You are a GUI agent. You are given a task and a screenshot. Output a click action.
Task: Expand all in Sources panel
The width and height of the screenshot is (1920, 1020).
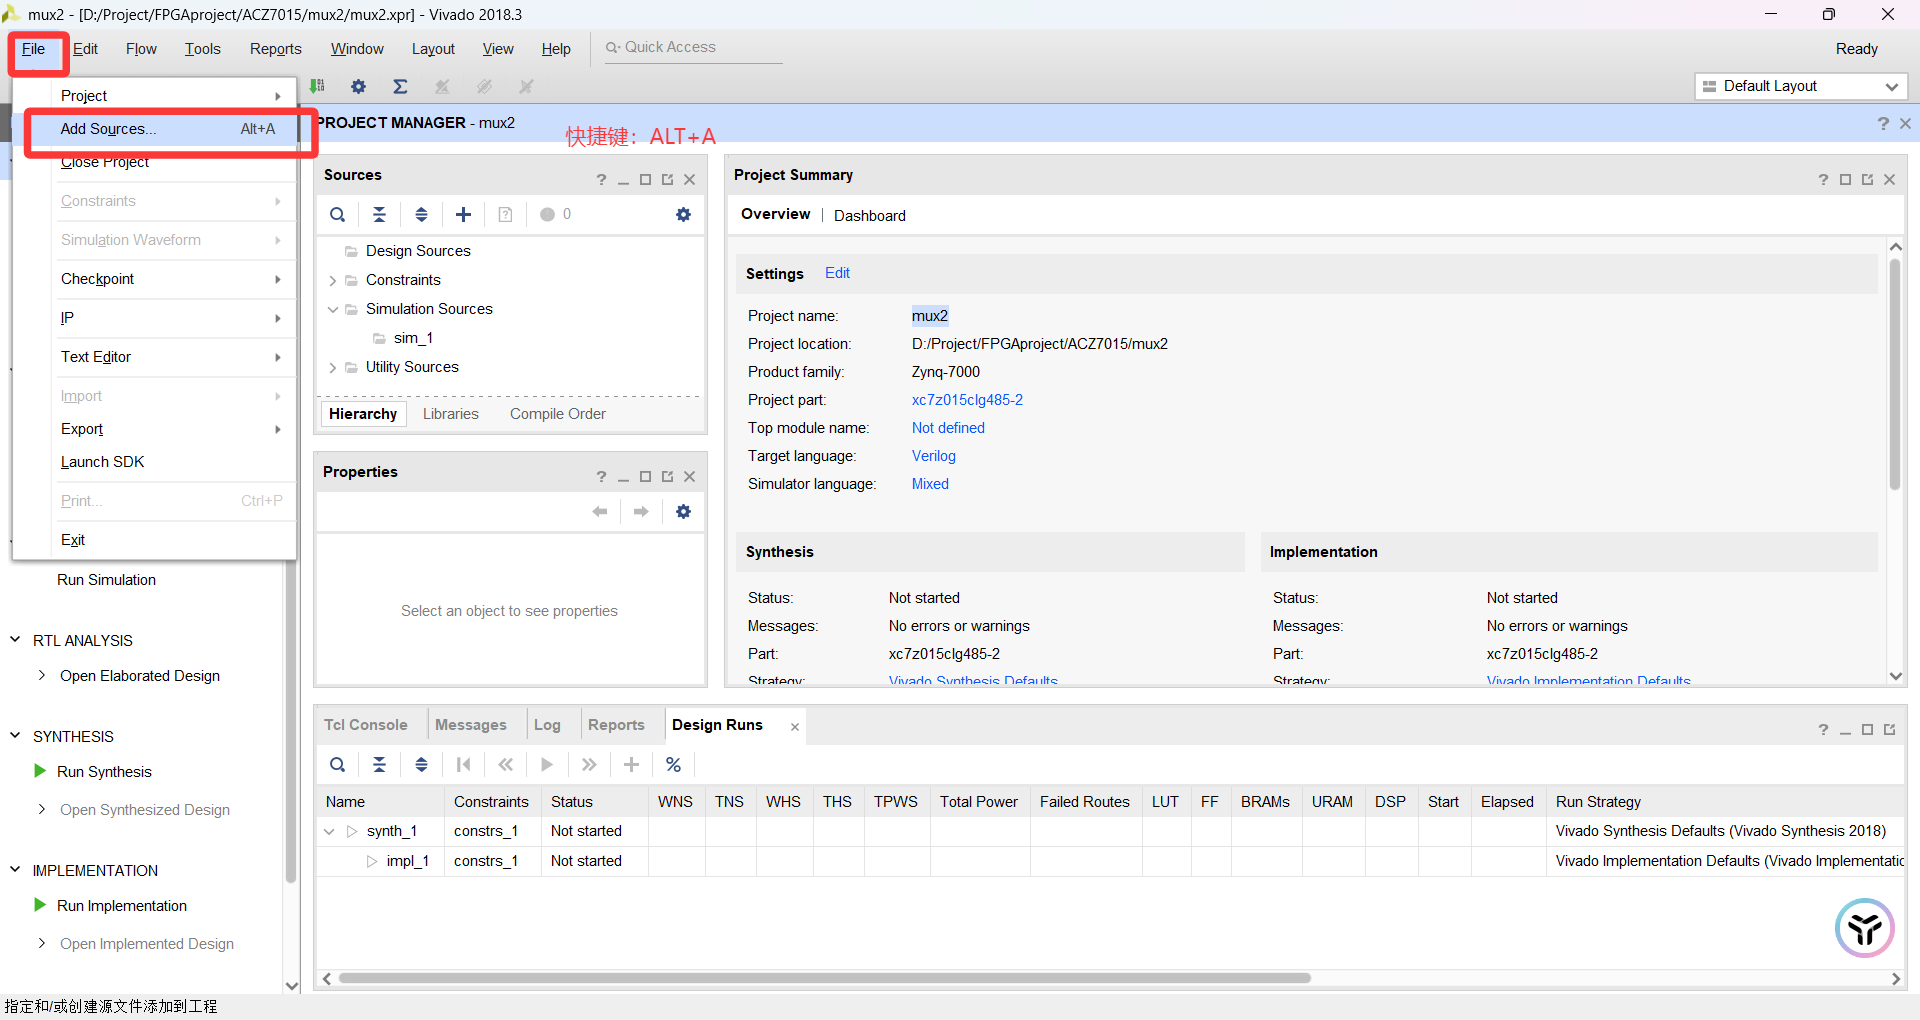tap(422, 215)
